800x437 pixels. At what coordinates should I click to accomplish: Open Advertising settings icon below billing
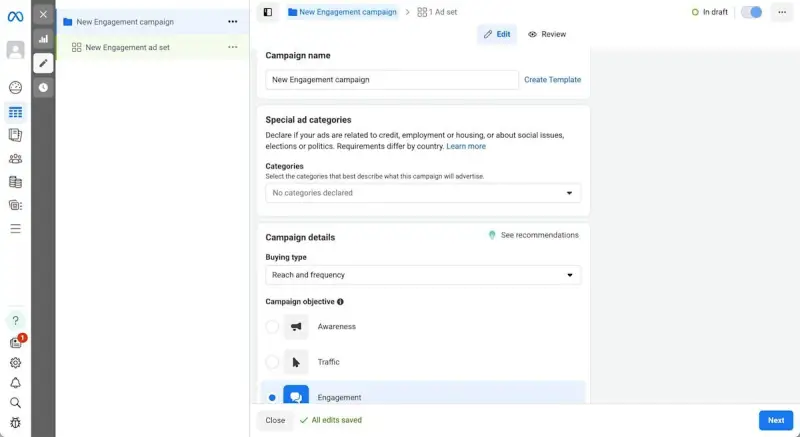(15, 205)
